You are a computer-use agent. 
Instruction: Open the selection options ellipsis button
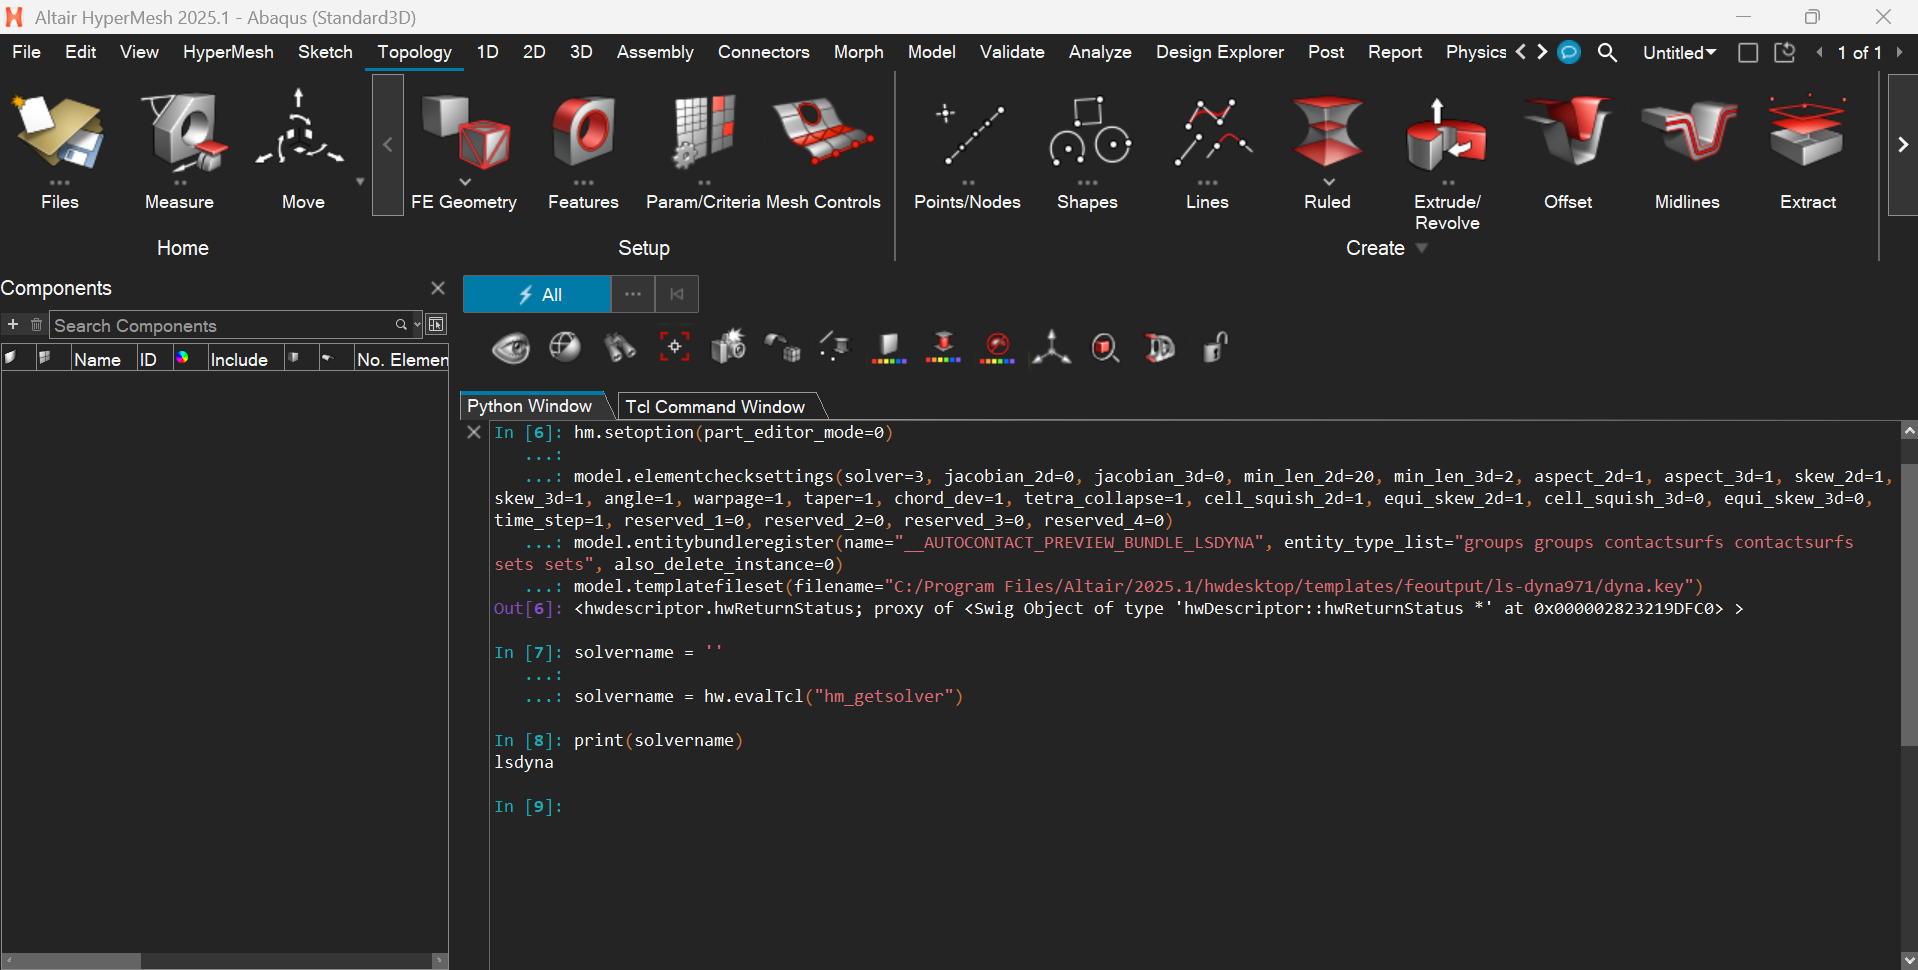633,294
